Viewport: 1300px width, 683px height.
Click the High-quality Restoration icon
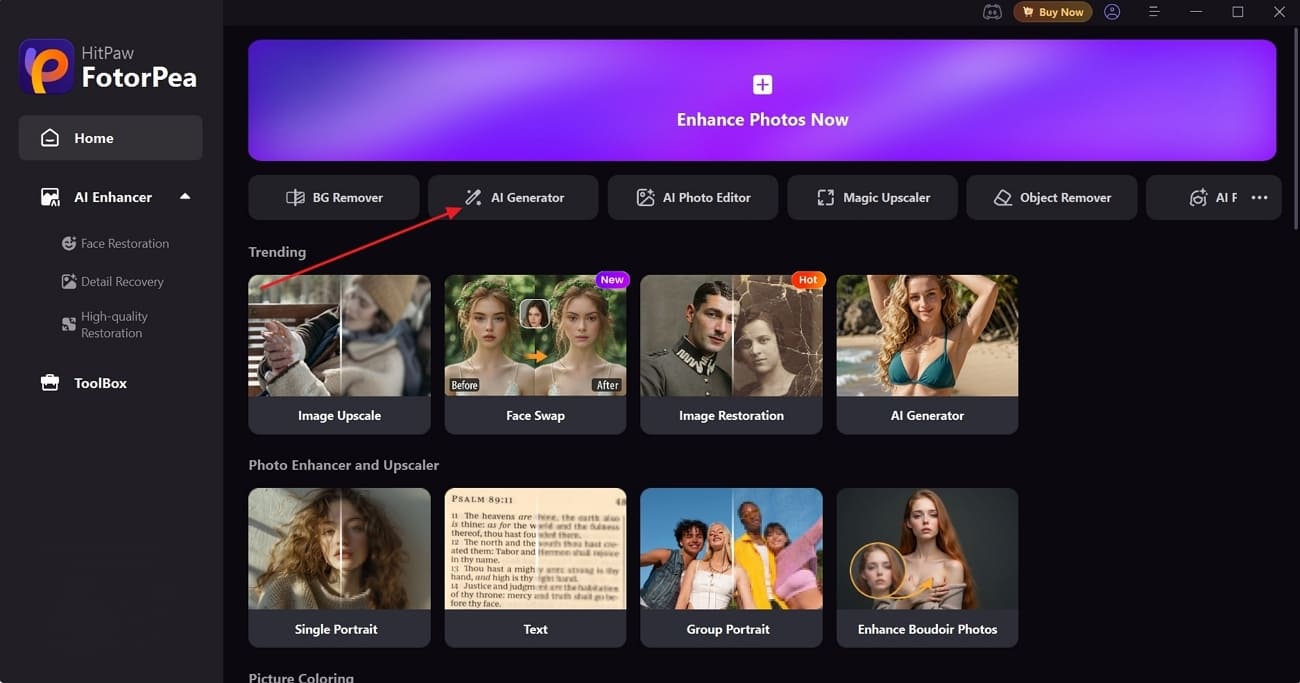tap(69, 324)
